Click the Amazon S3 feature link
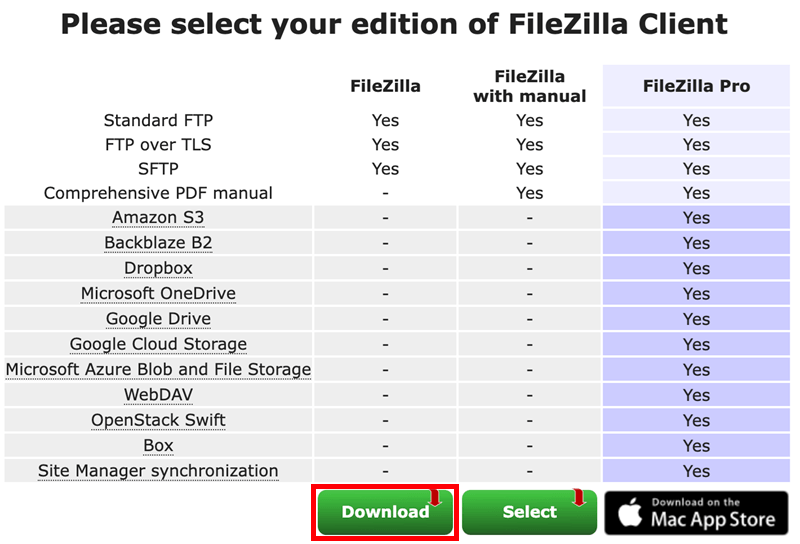The height and width of the screenshot is (544, 800). [158, 218]
